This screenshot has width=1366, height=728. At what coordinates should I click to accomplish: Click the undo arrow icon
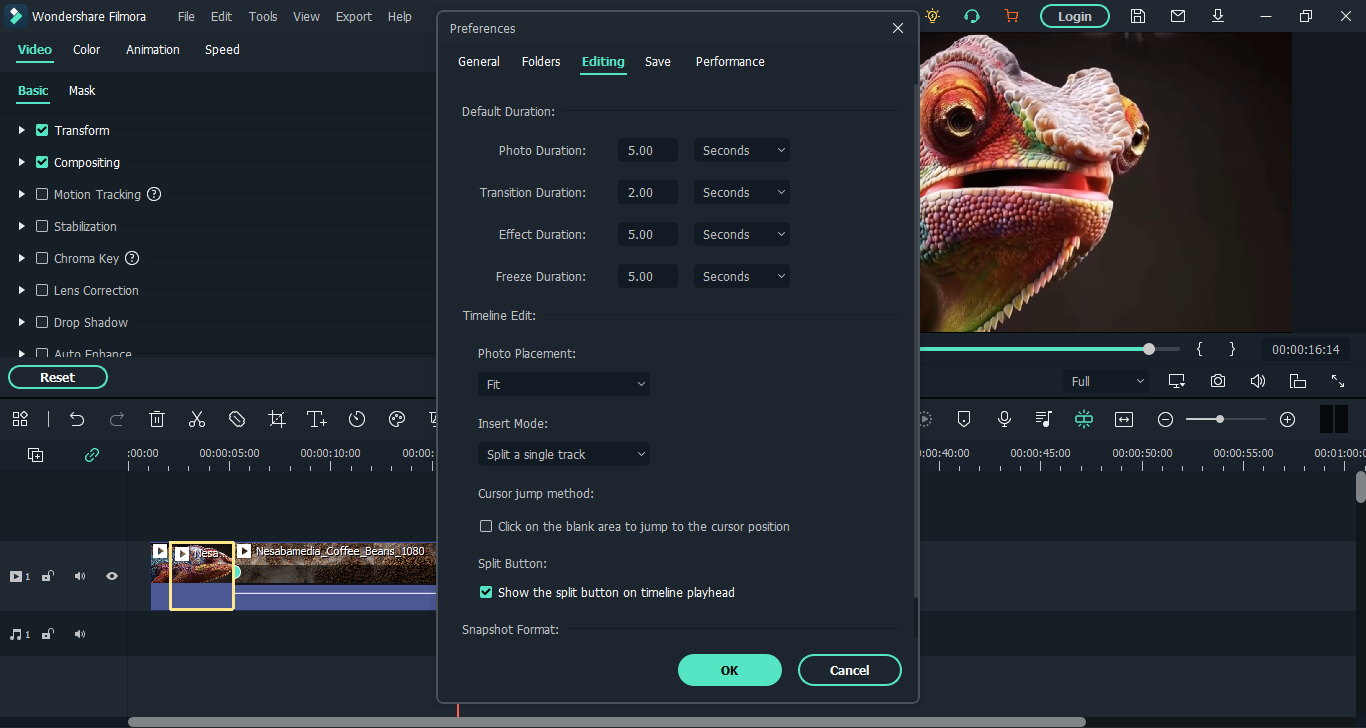coord(77,419)
